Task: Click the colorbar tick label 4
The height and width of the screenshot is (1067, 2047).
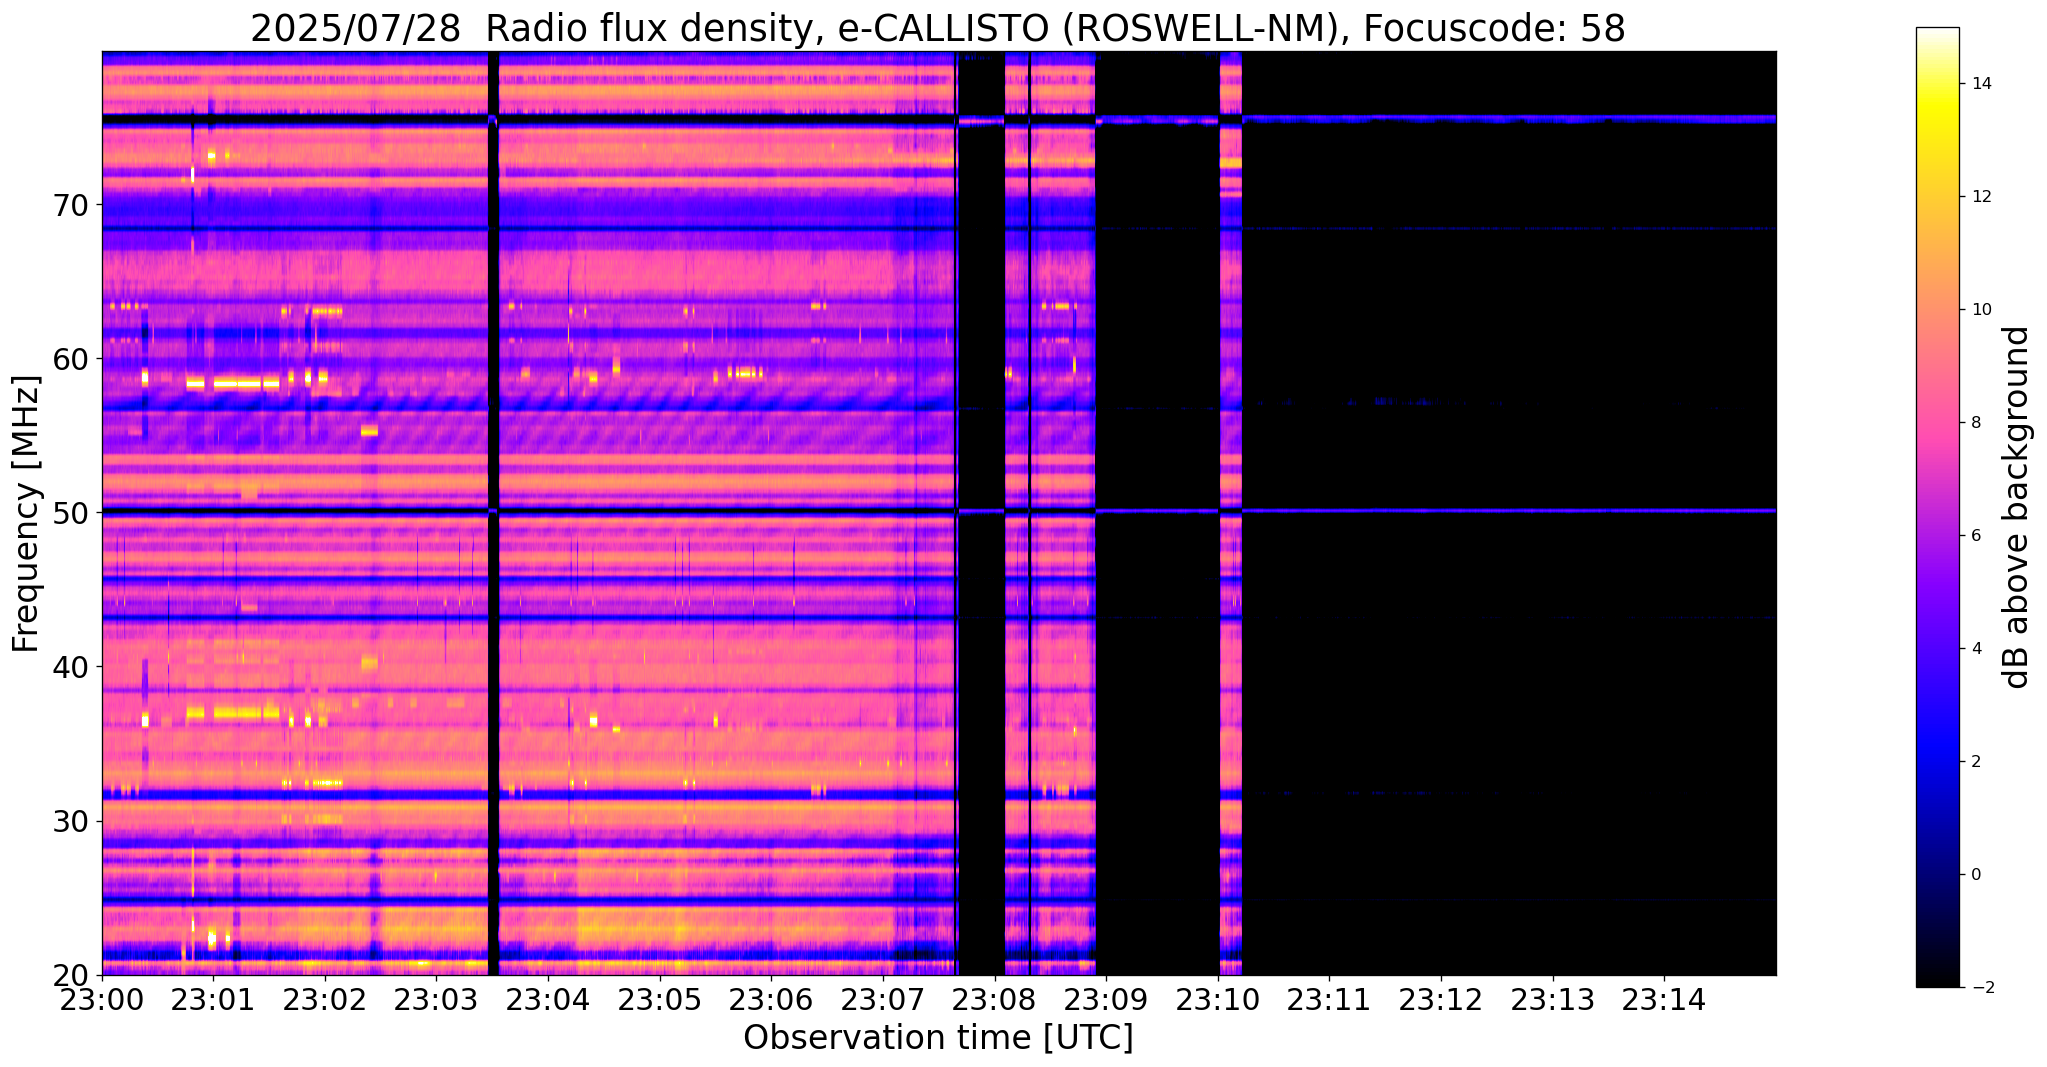Action: (1976, 649)
